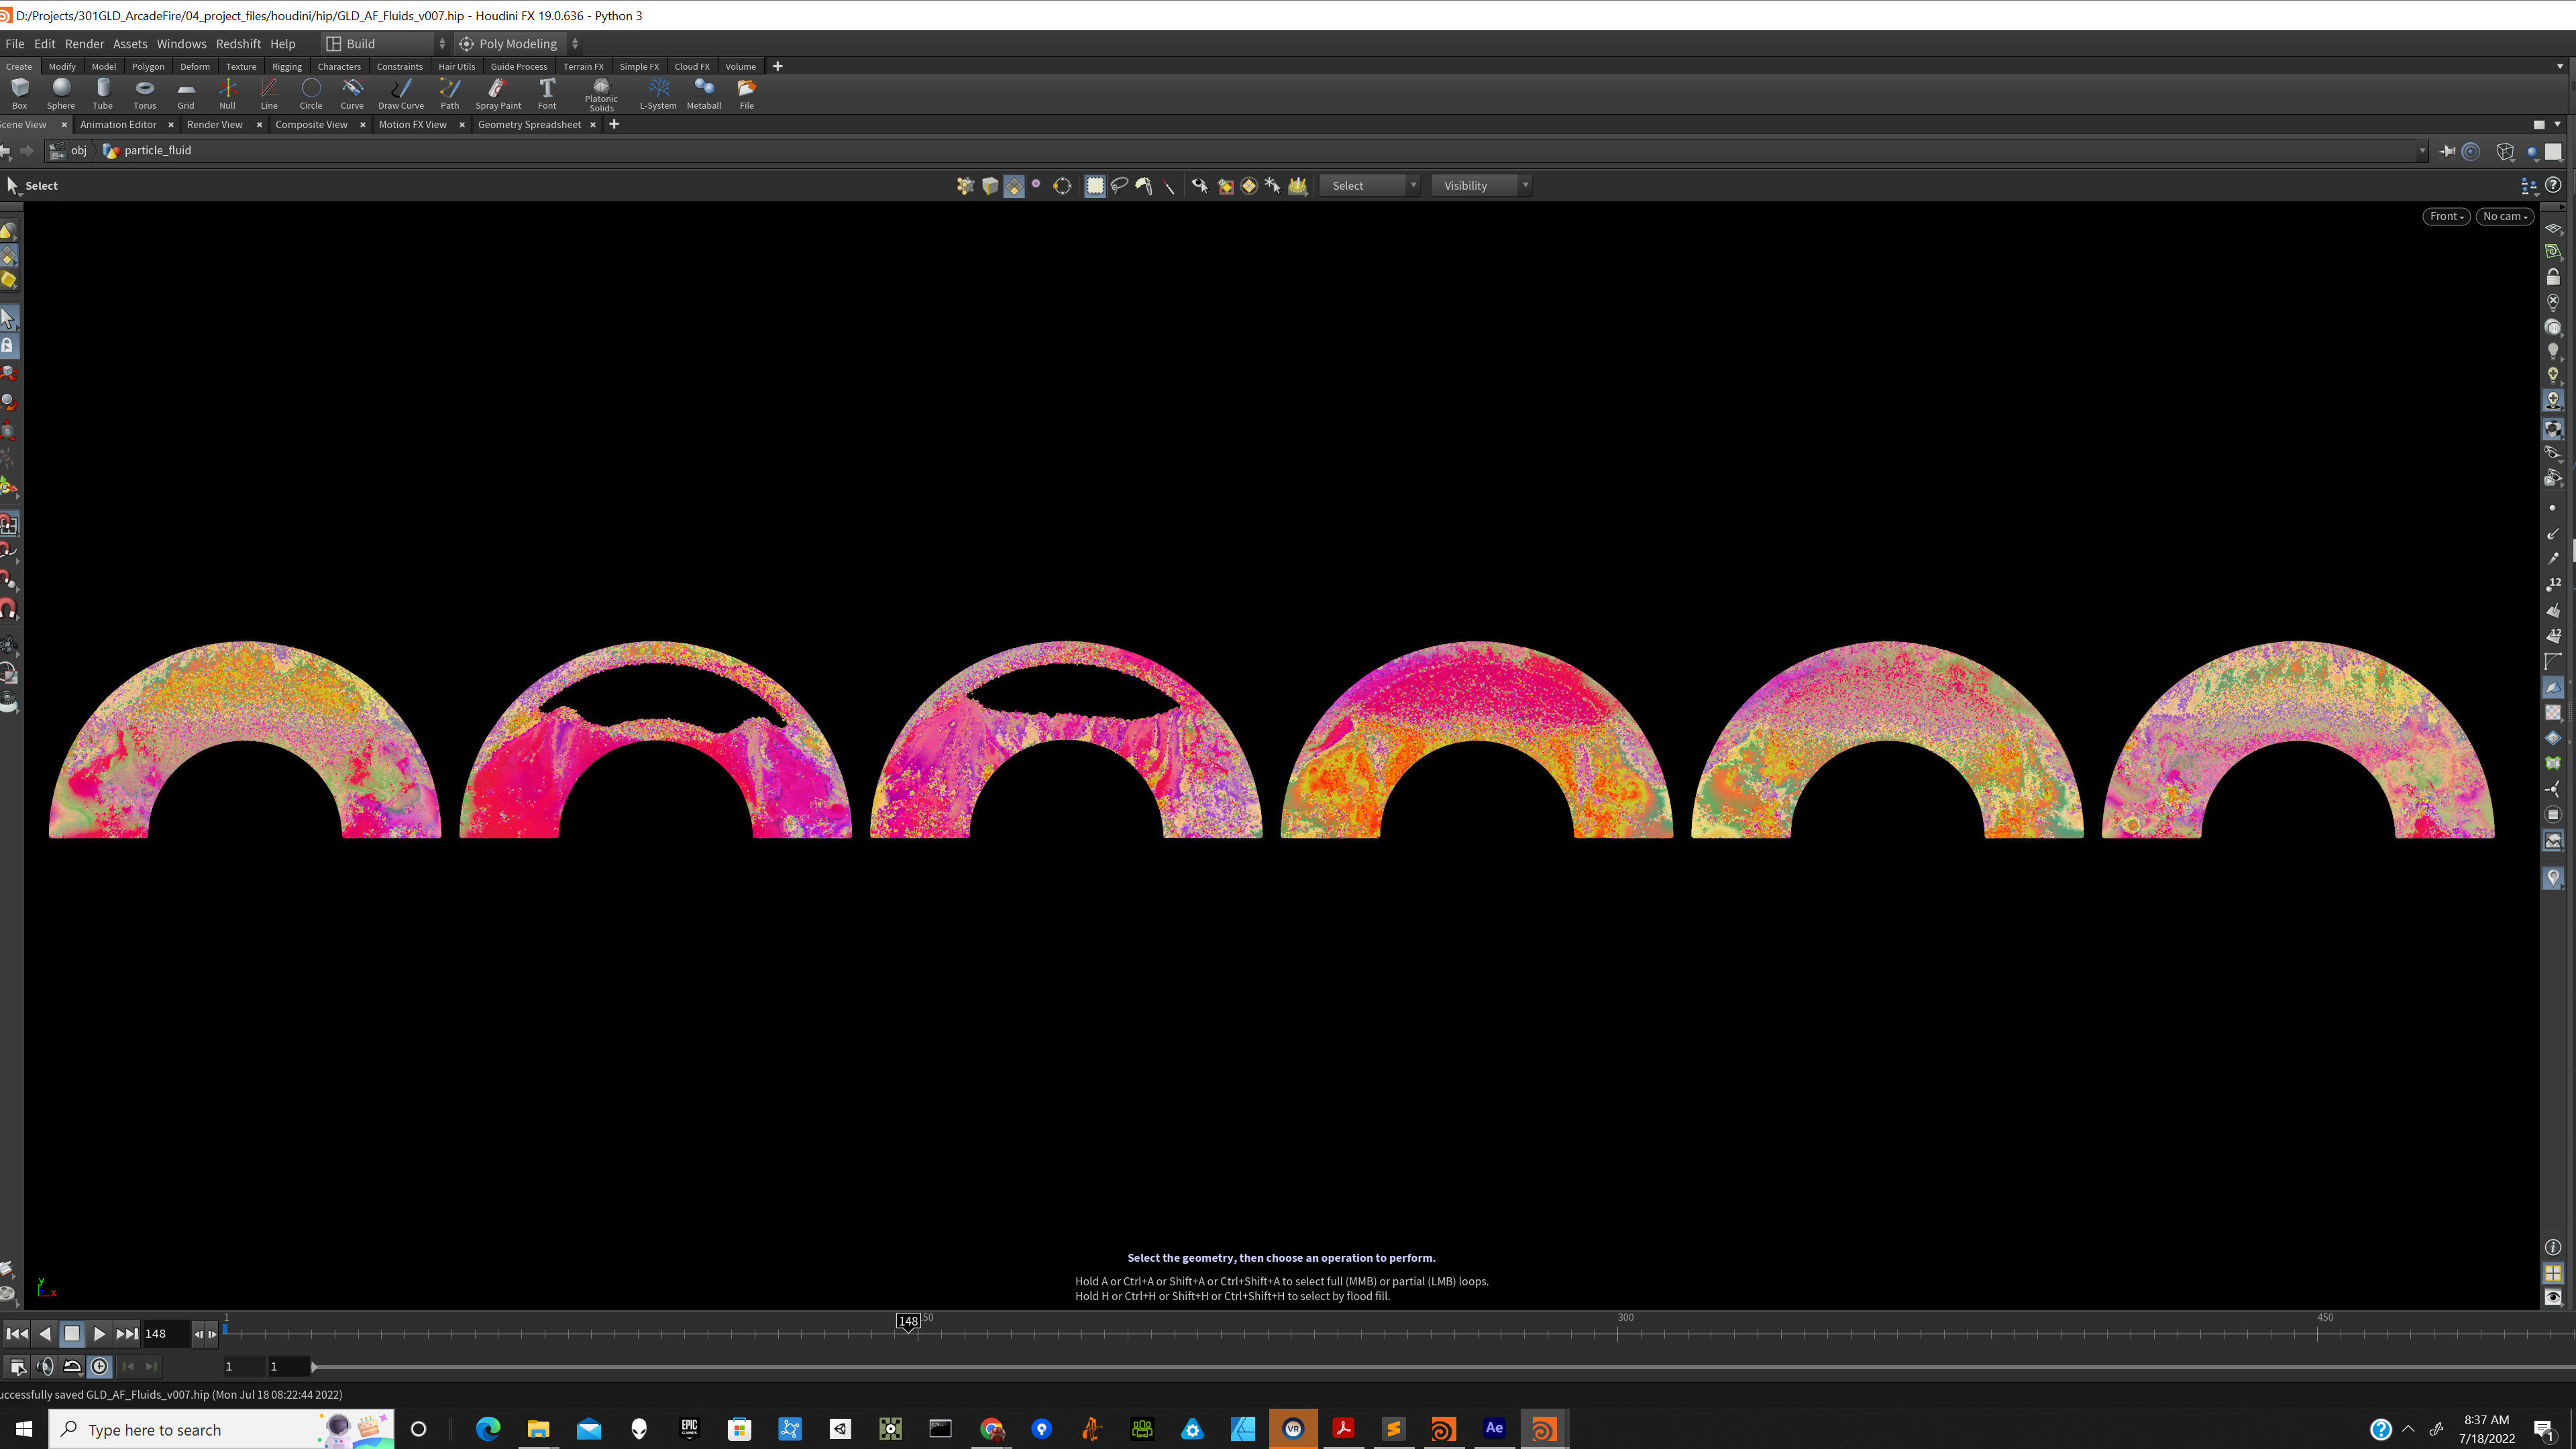Screen dimensions: 2576x1449
Task: Open the Build desktop dropdown
Action: [x=386, y=43]
